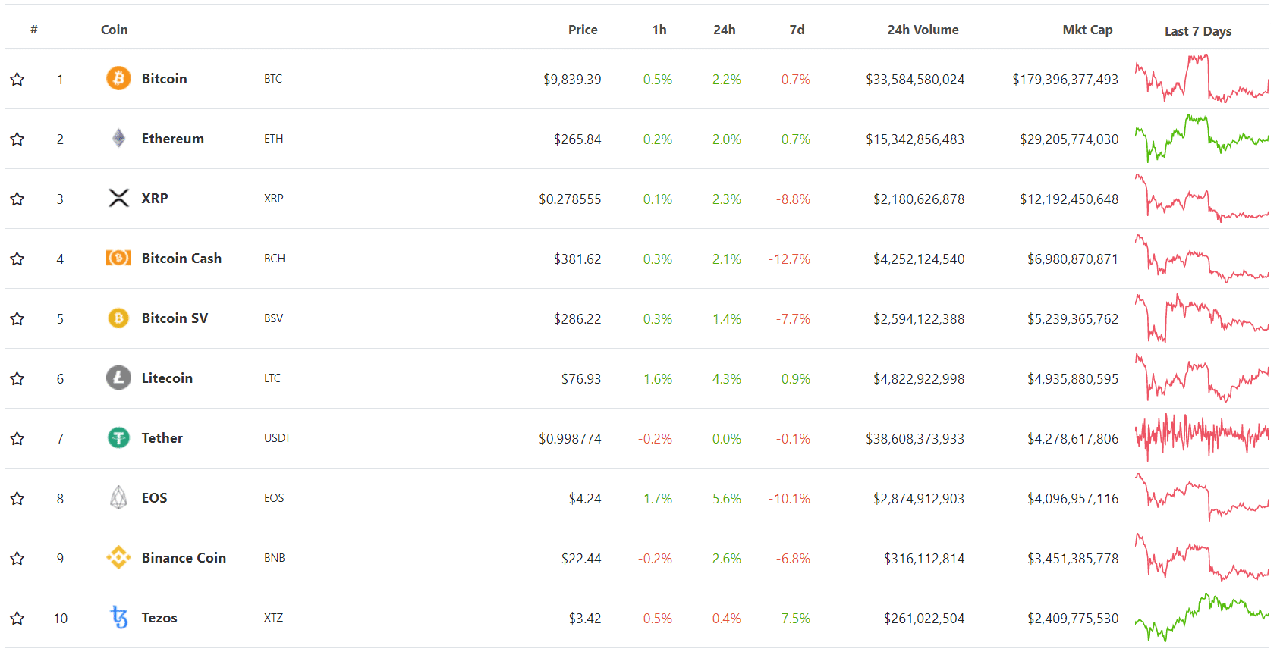The image size is (1280, 652).
Task: Open Bitcoin SV's 7-day sparkline chart
Action: 1202,318
